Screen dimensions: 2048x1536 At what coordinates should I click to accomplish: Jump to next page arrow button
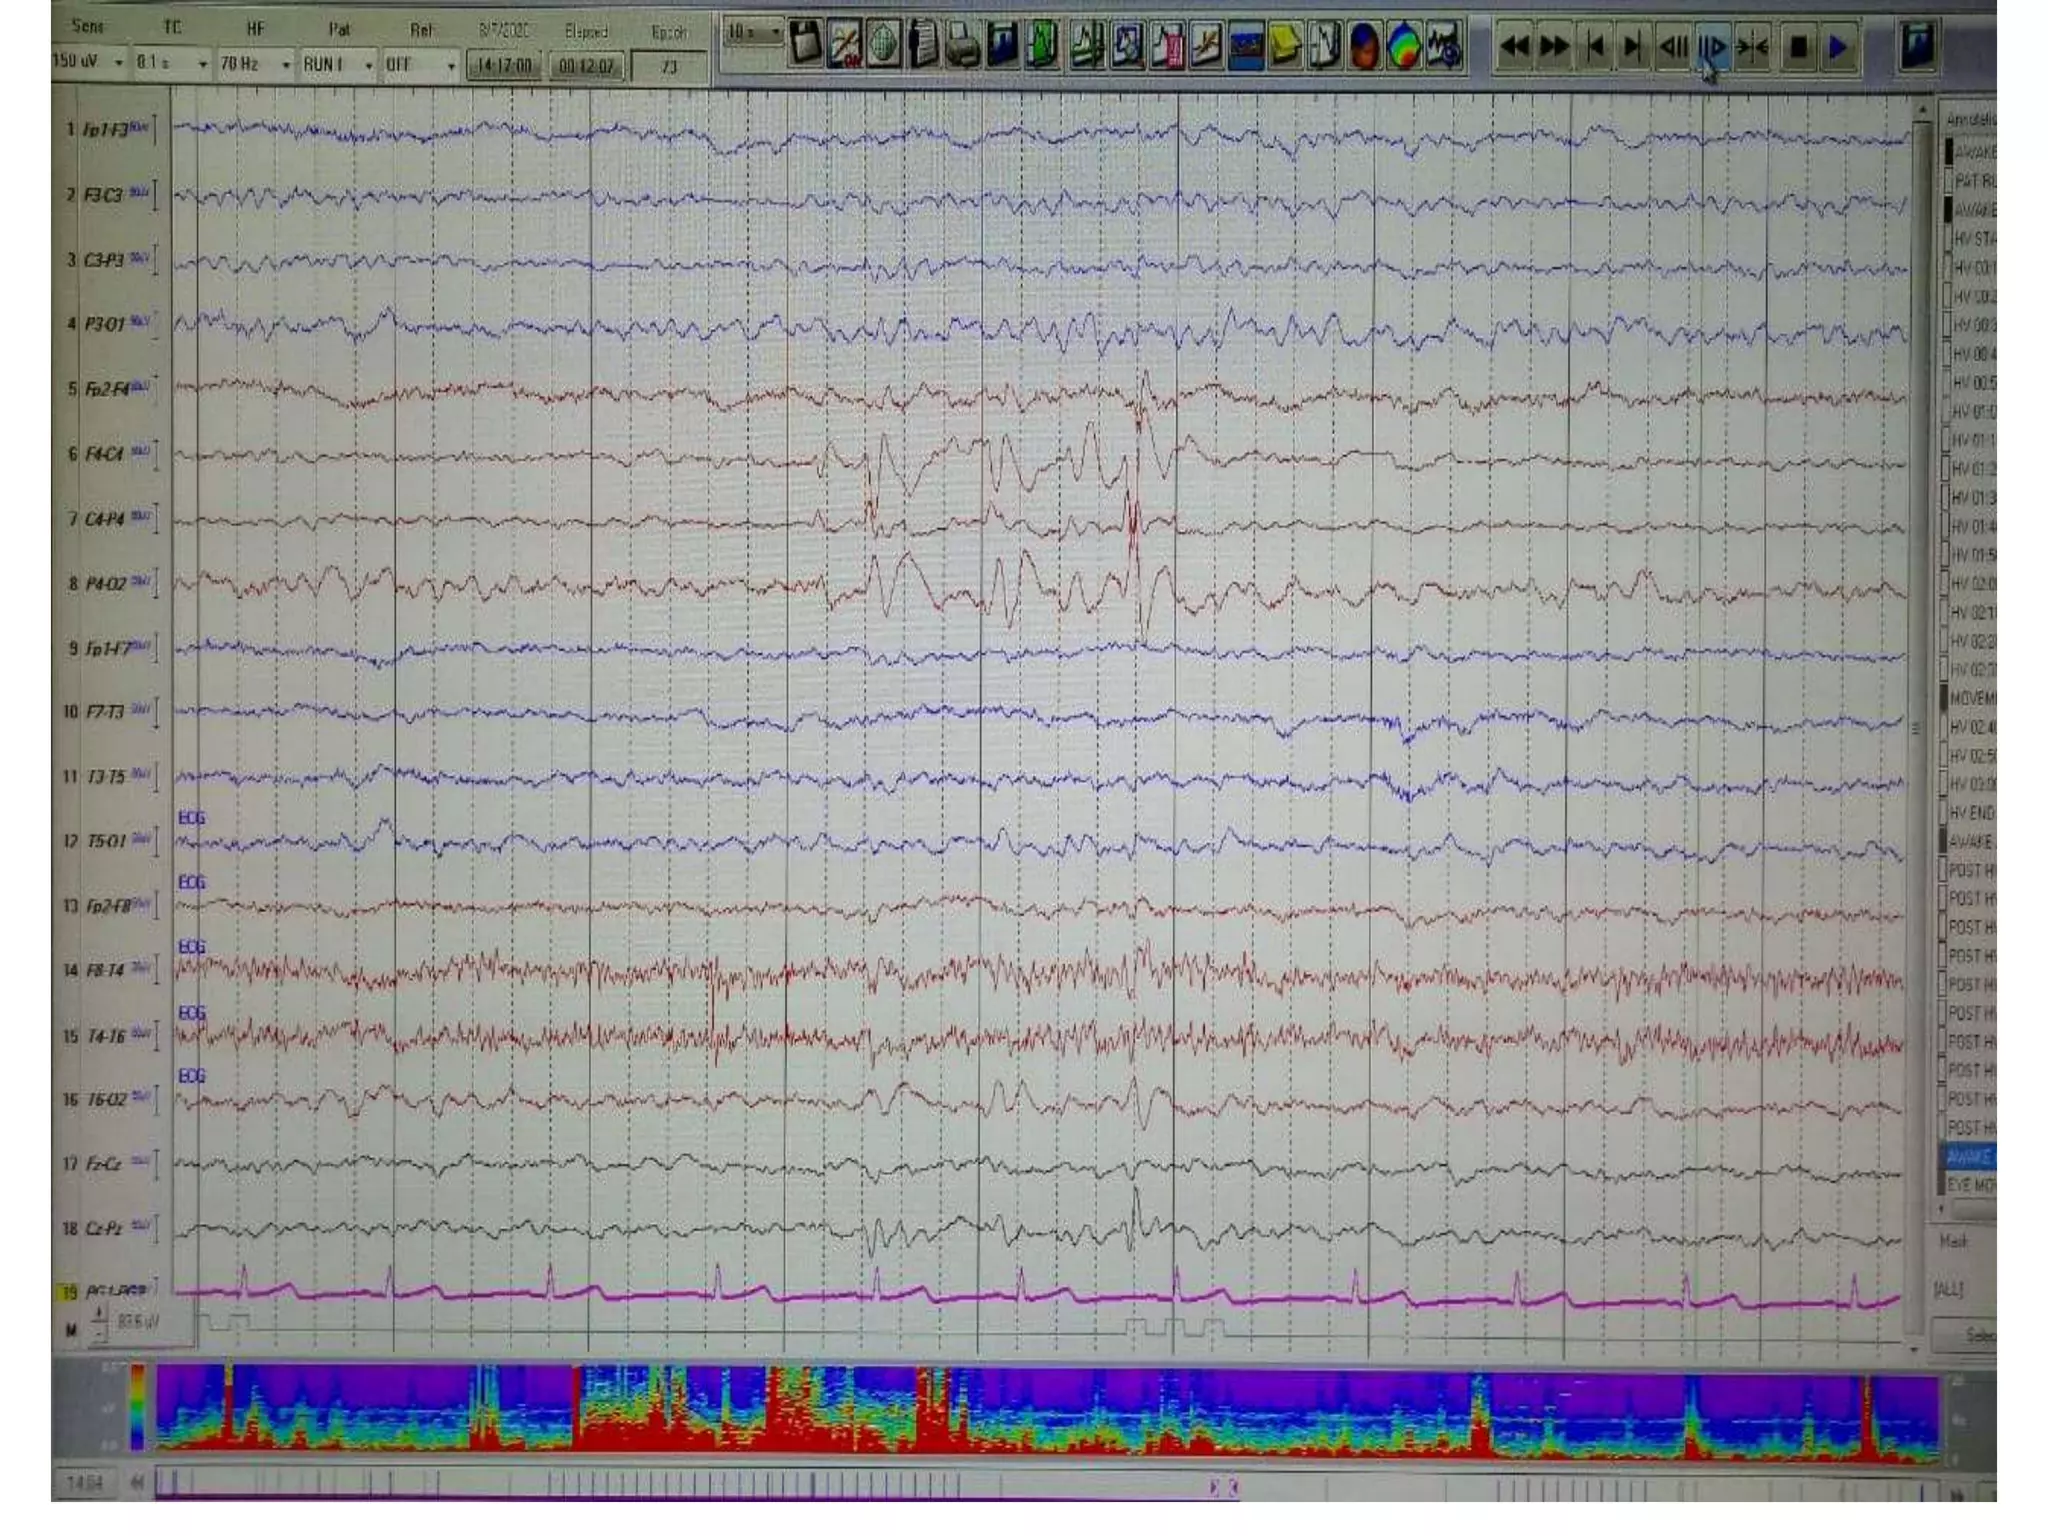[x=1633, y=46]
